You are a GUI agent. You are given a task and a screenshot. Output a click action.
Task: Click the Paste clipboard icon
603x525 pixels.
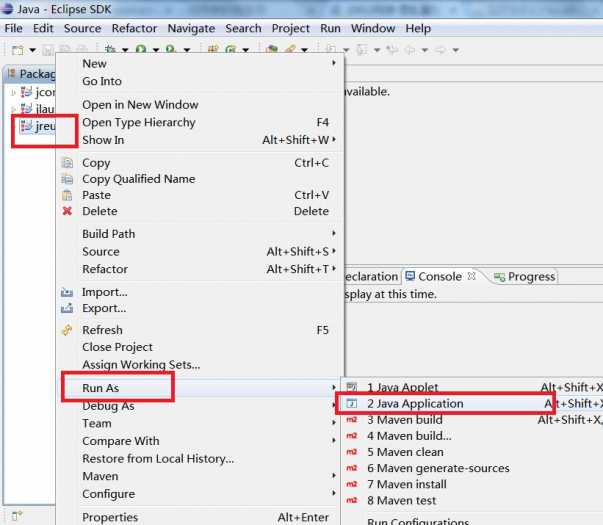click(67, 195)
